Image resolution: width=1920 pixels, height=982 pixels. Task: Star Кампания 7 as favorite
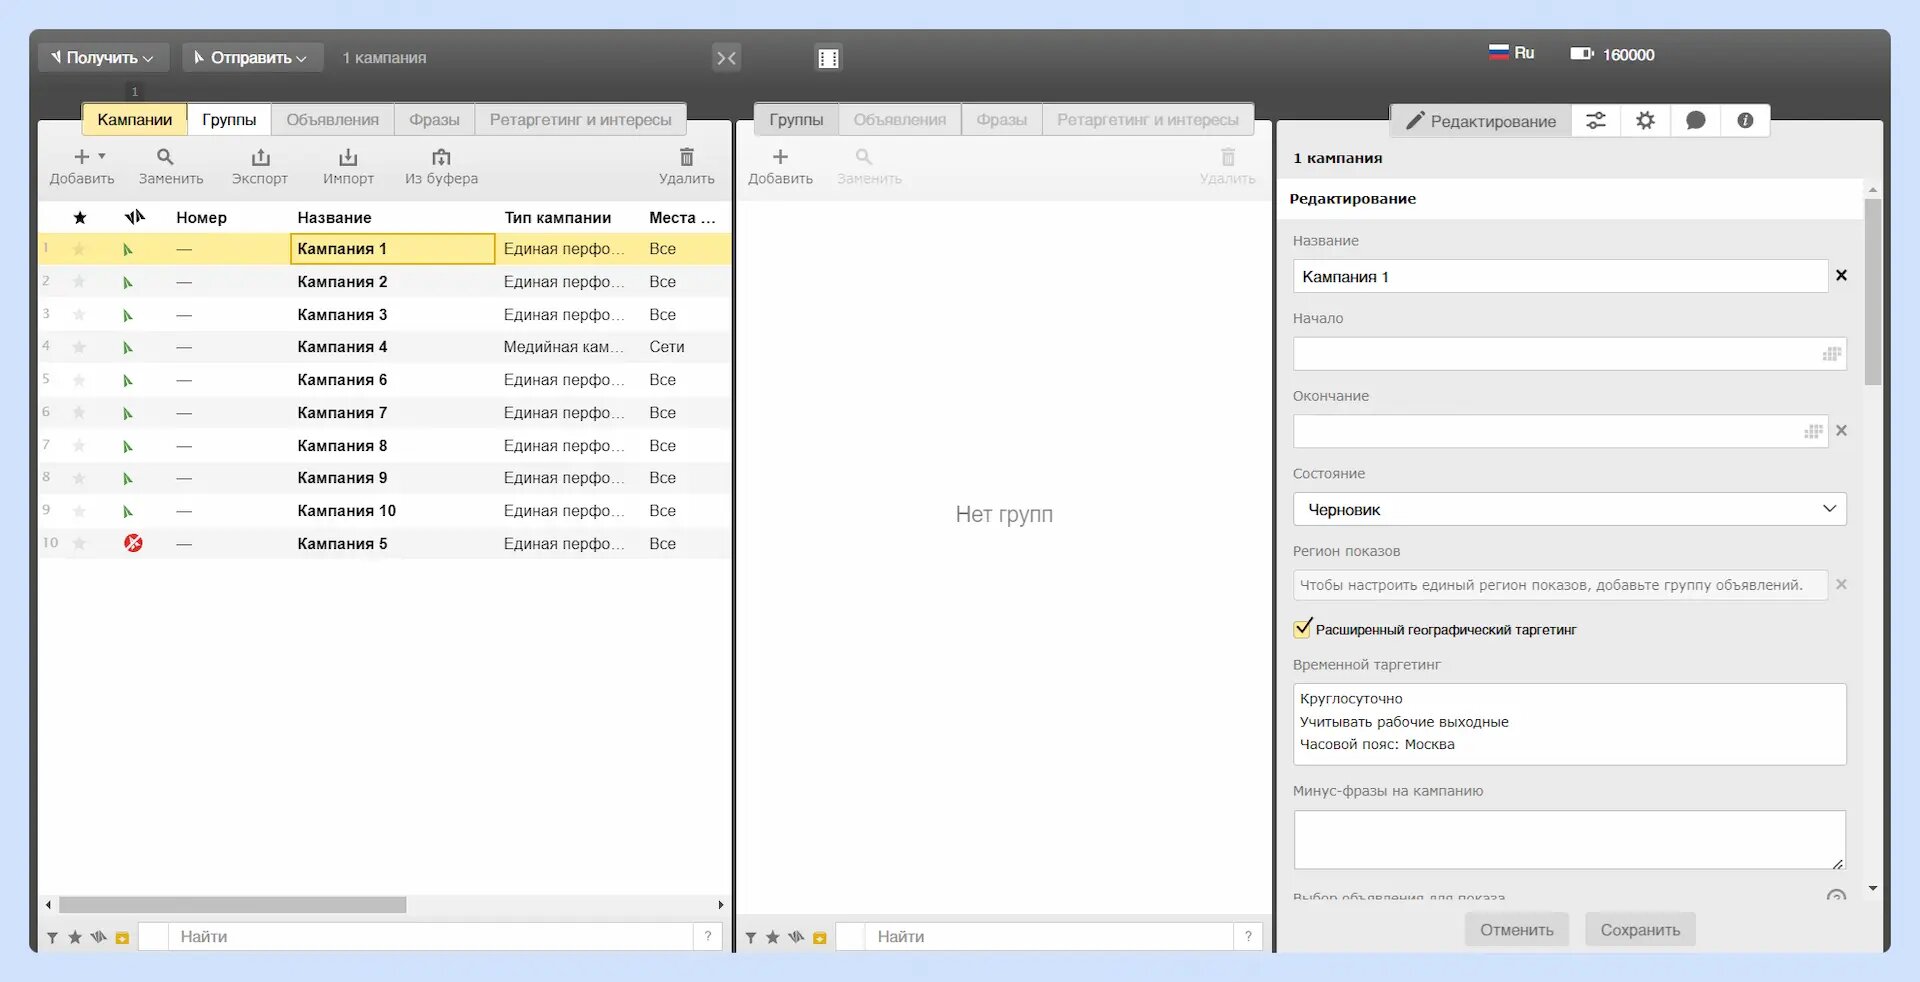(79, 413)
